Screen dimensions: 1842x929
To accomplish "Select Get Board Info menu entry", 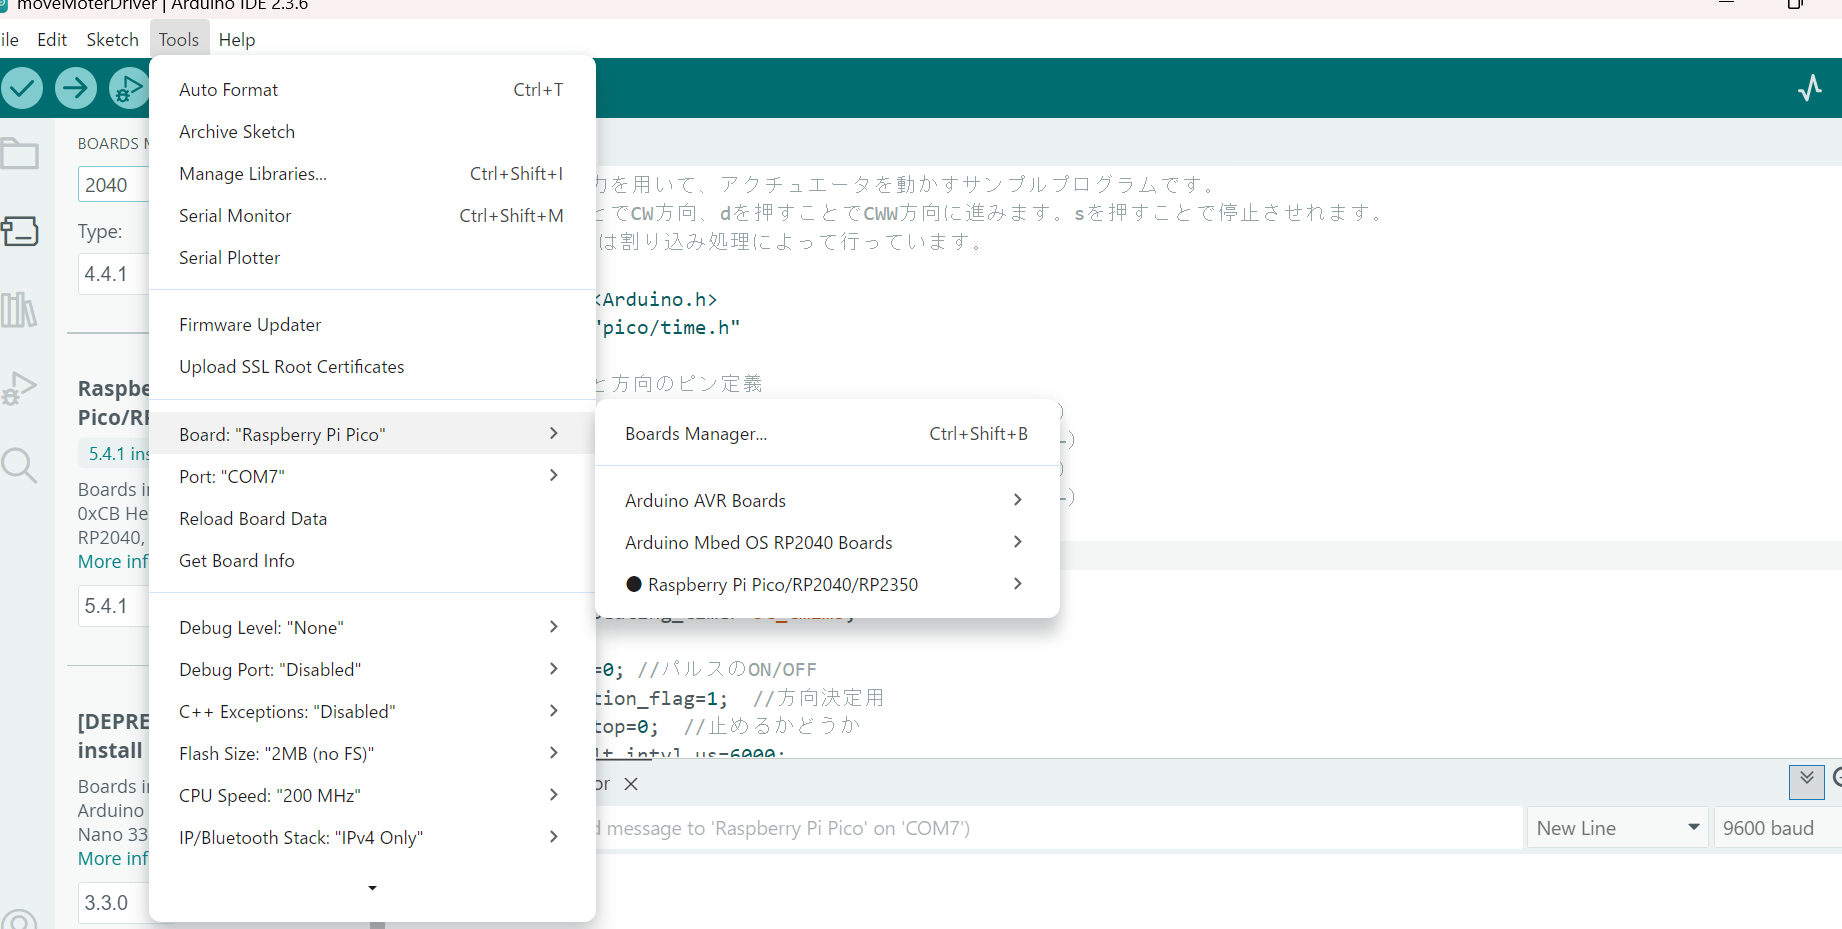I will click(x=237, y=561).
